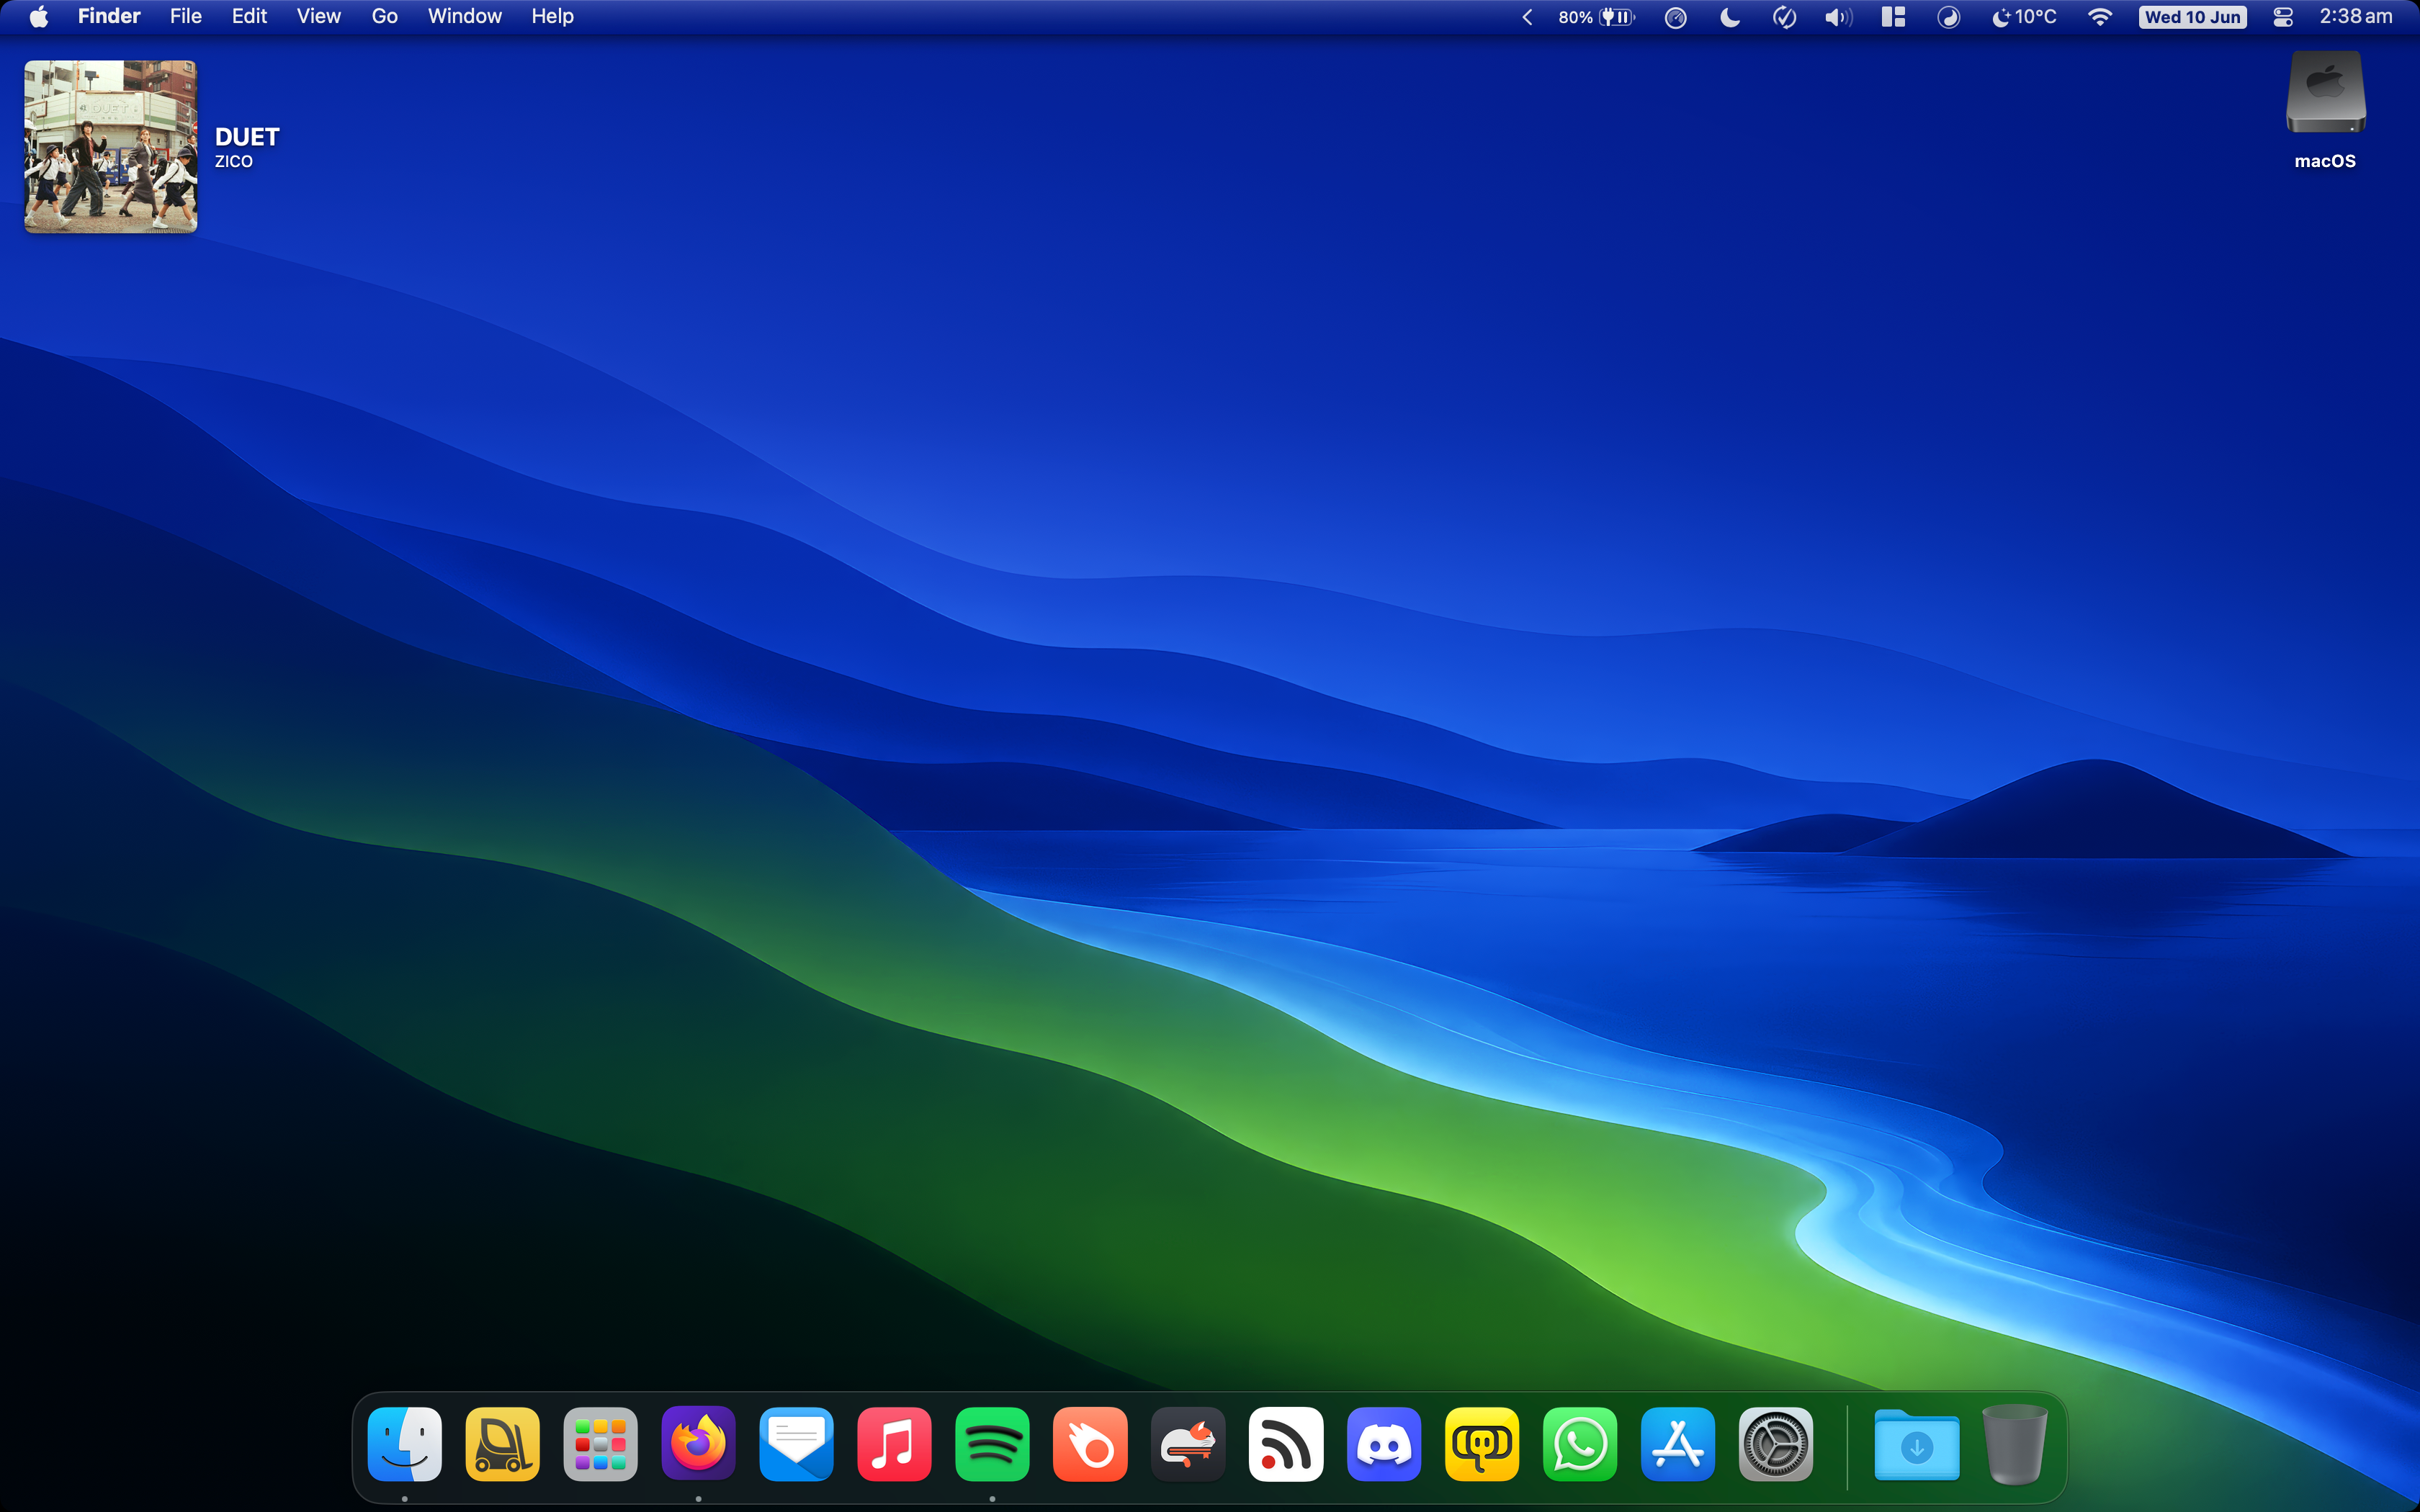Click the 2:38 am clock

[x=2356, y=17]
